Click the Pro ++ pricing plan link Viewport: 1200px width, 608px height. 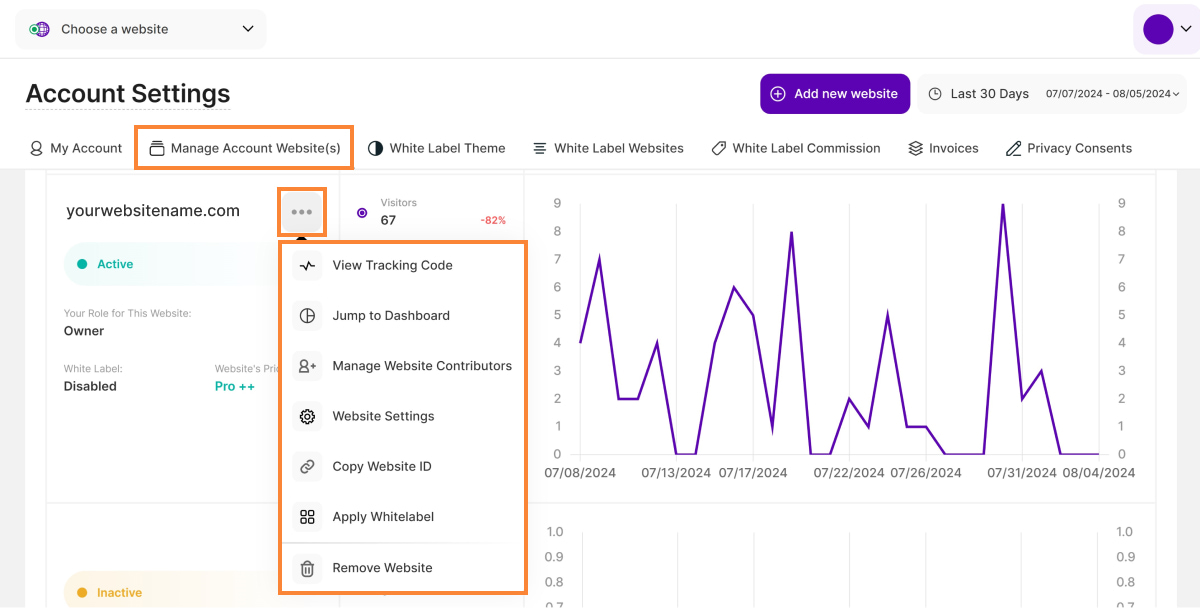234,386
